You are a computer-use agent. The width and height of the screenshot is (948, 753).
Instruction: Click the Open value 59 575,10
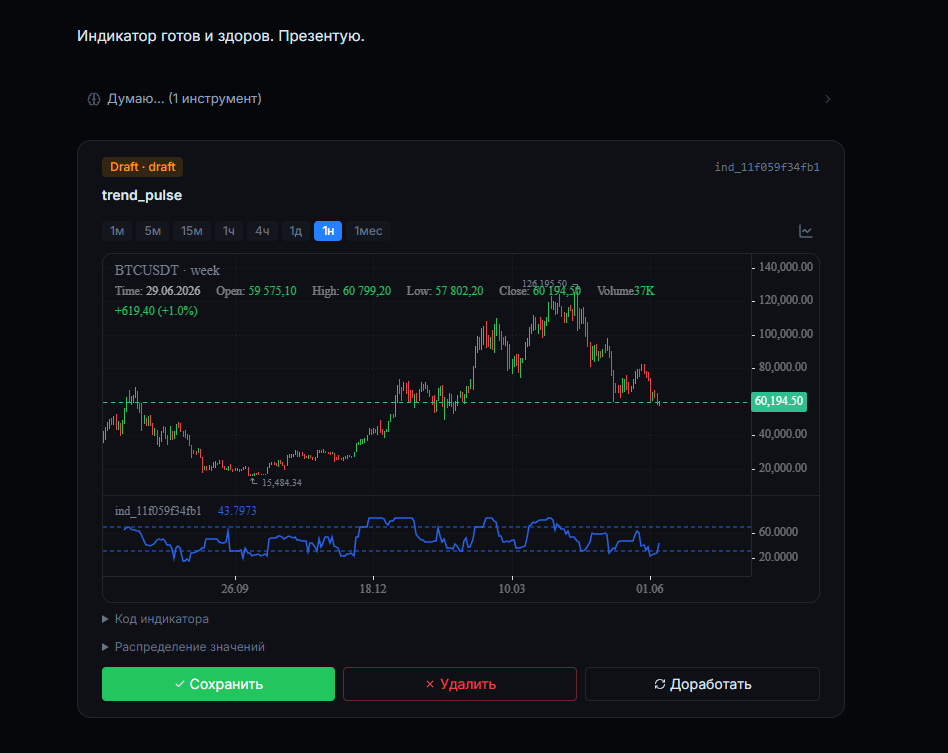272,291
